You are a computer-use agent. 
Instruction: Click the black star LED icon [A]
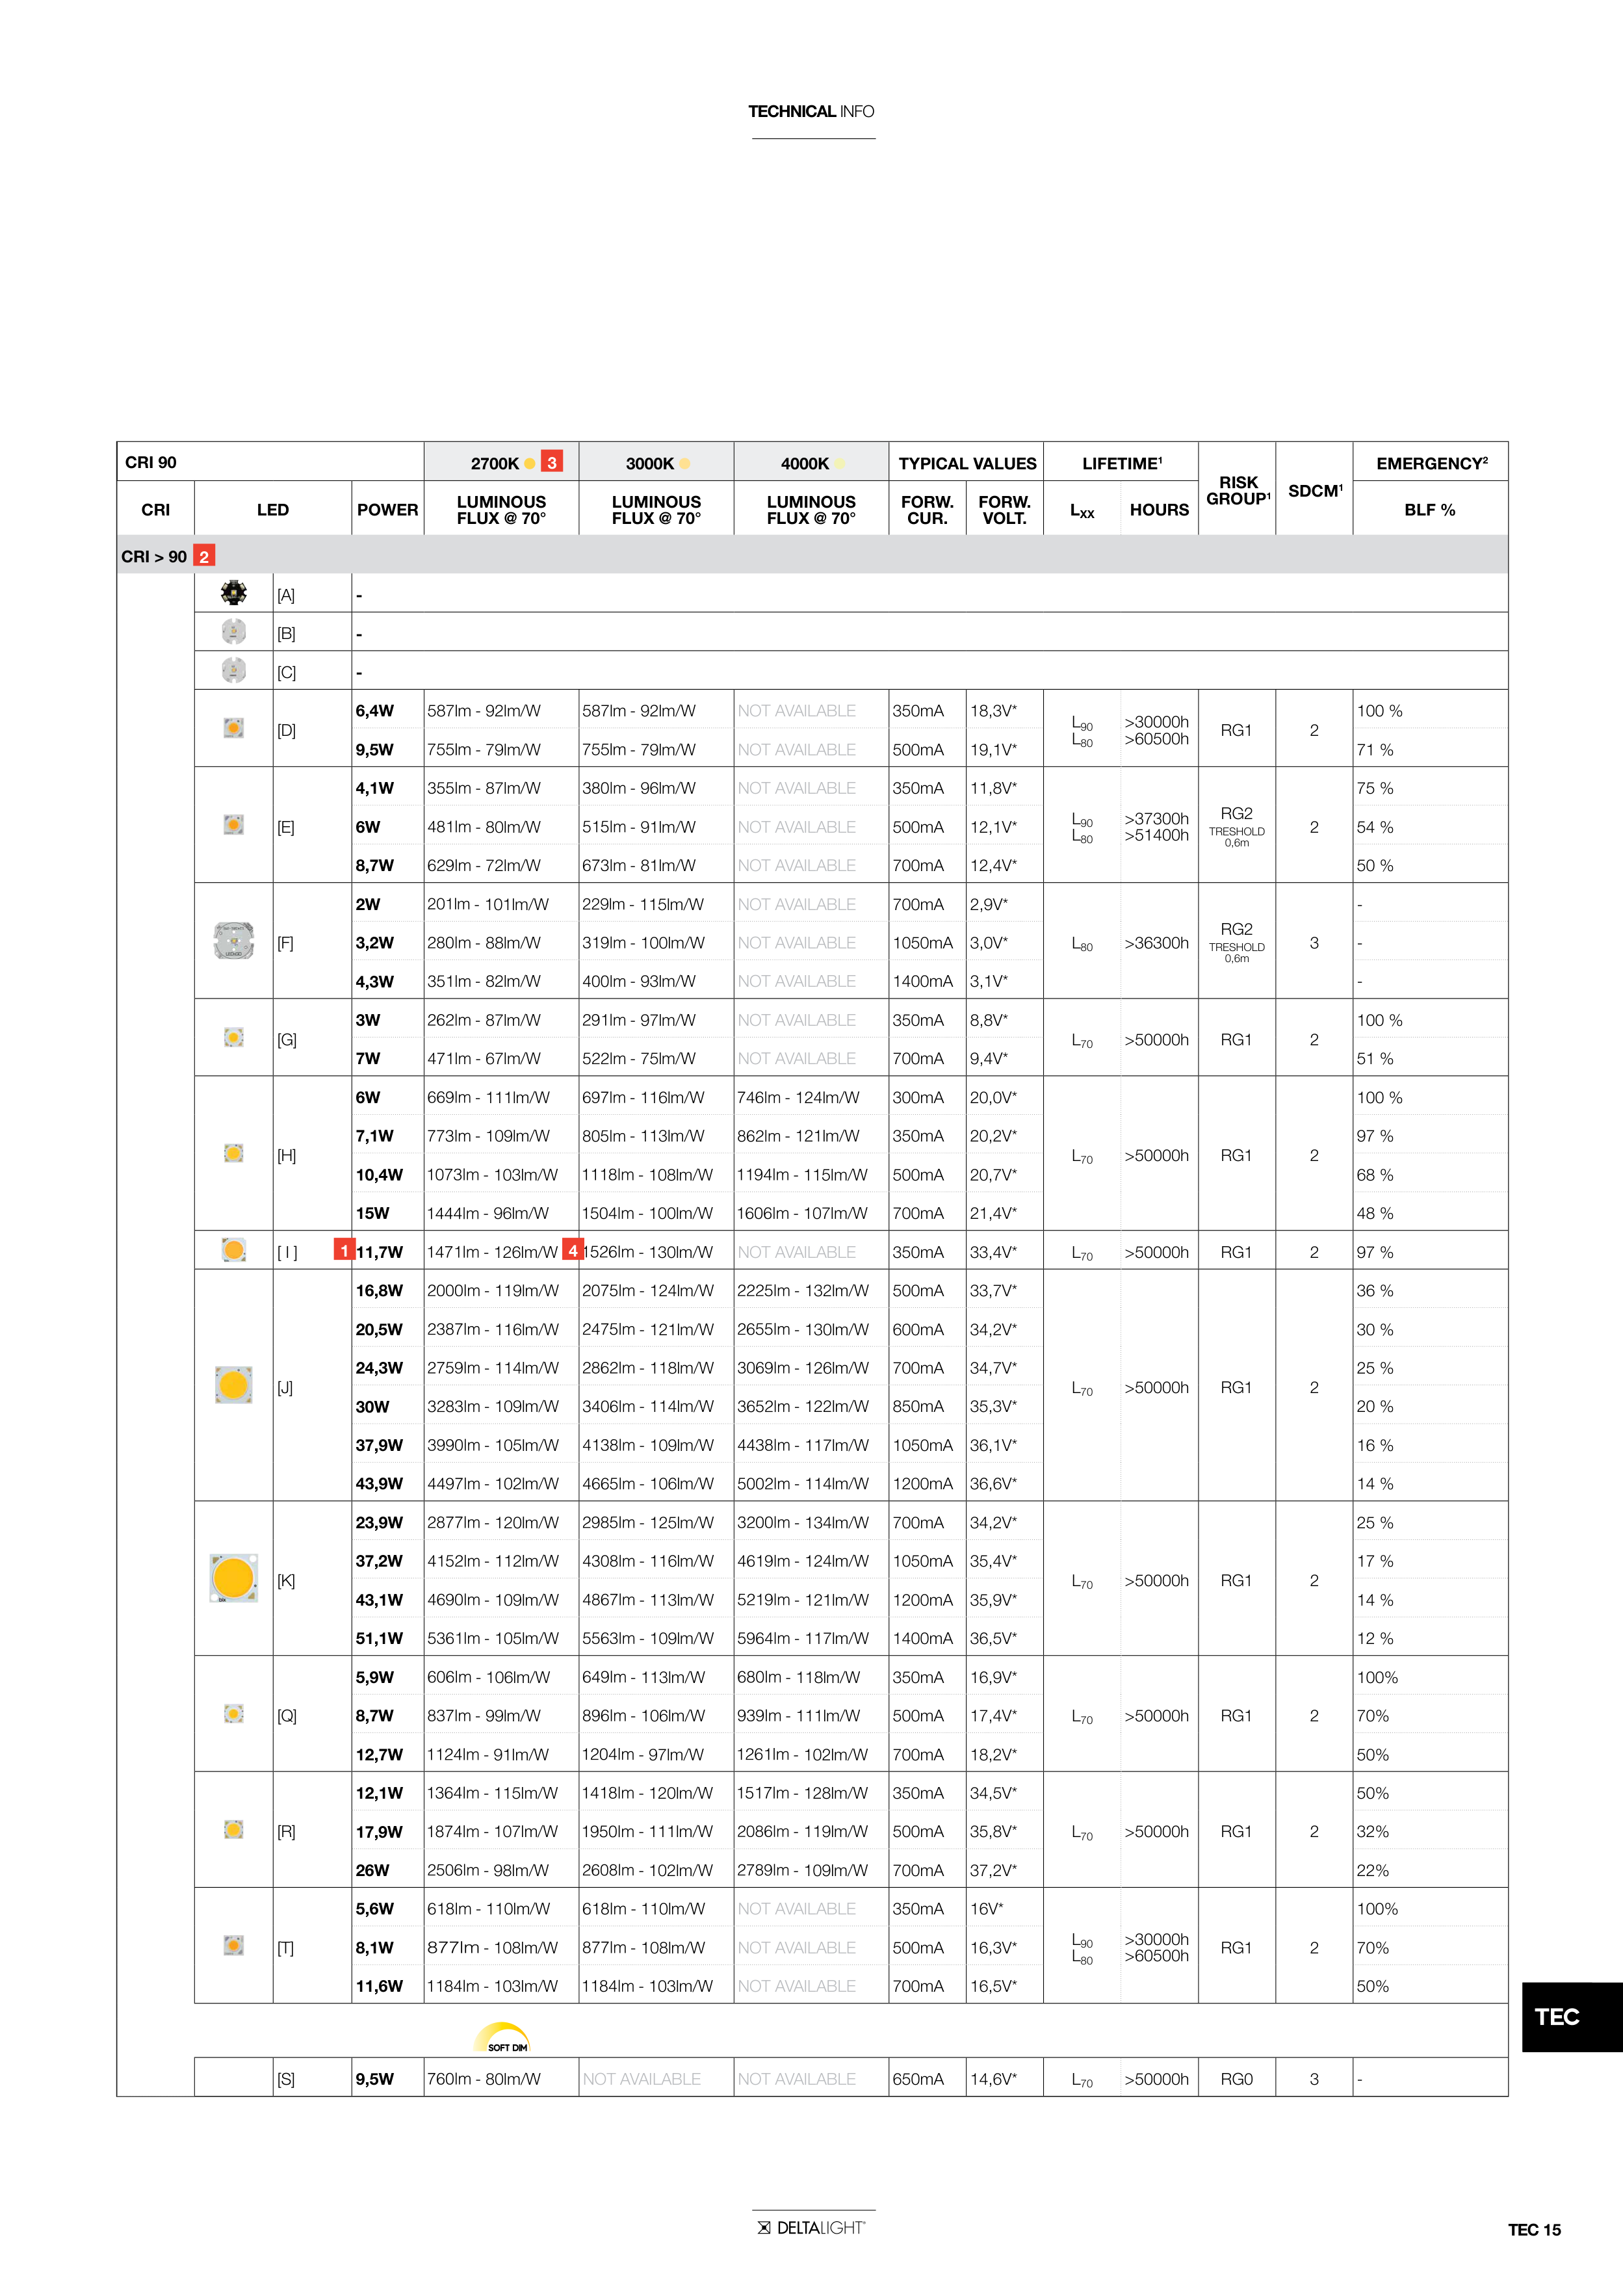coord(234,592)
